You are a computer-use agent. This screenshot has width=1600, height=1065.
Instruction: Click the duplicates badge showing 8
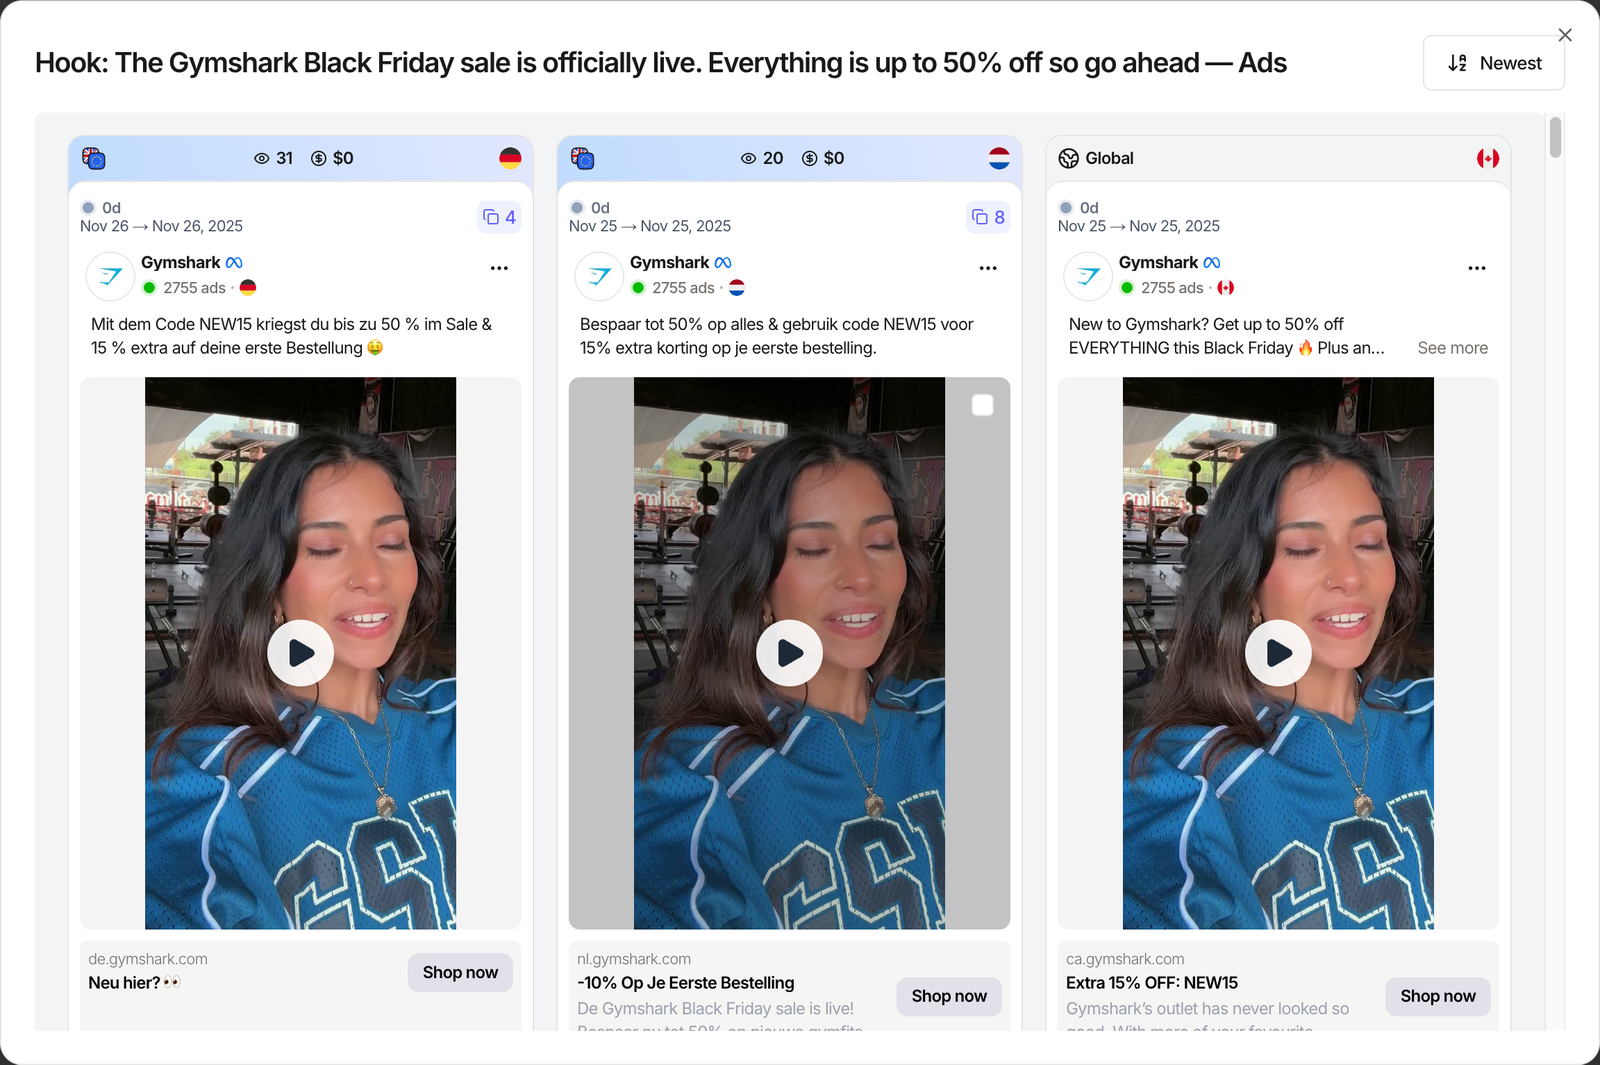(988, 217)
